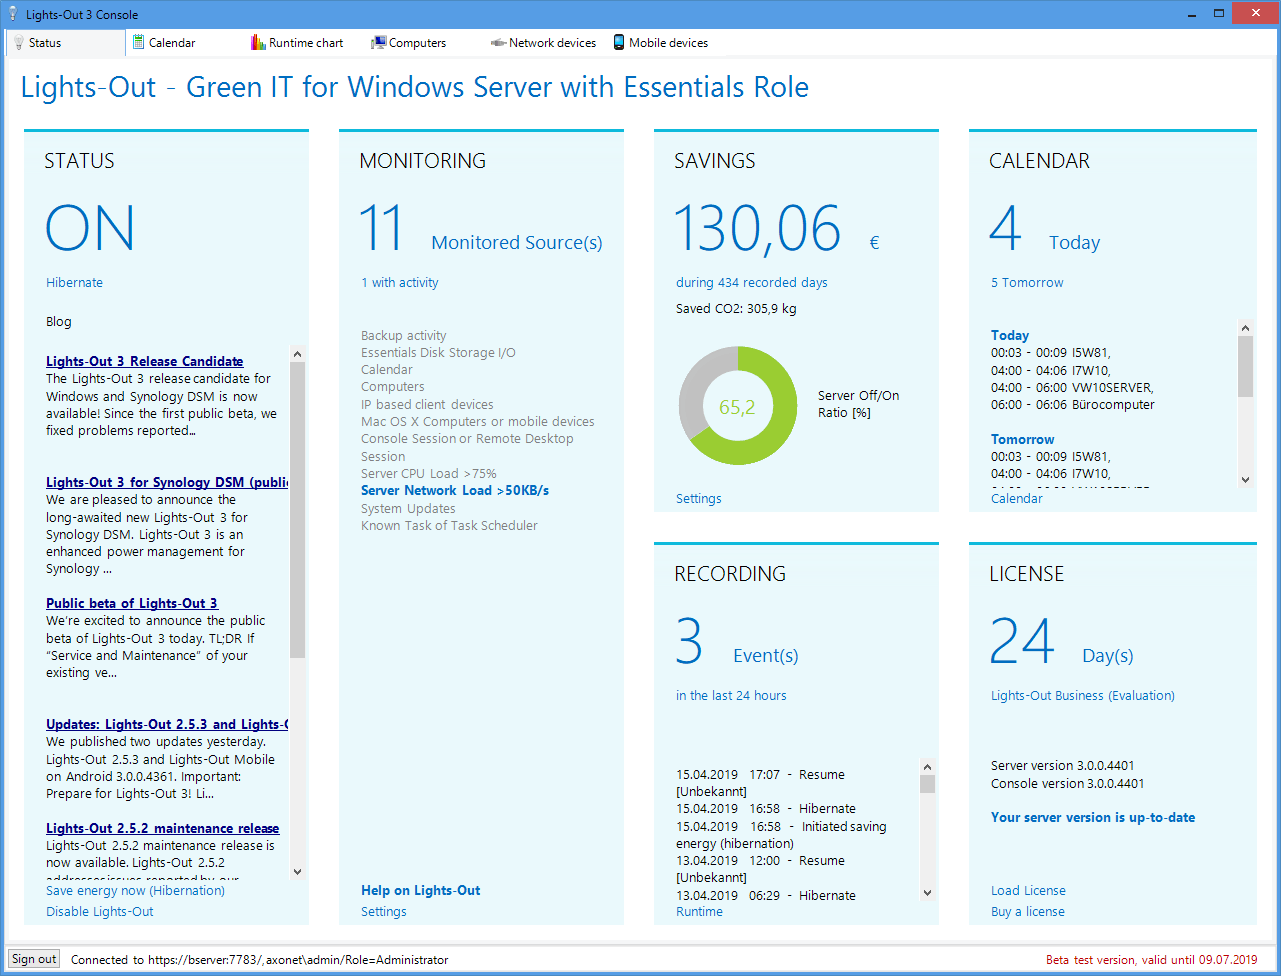Click the beta test validity notice

[x=1152, y=960]
